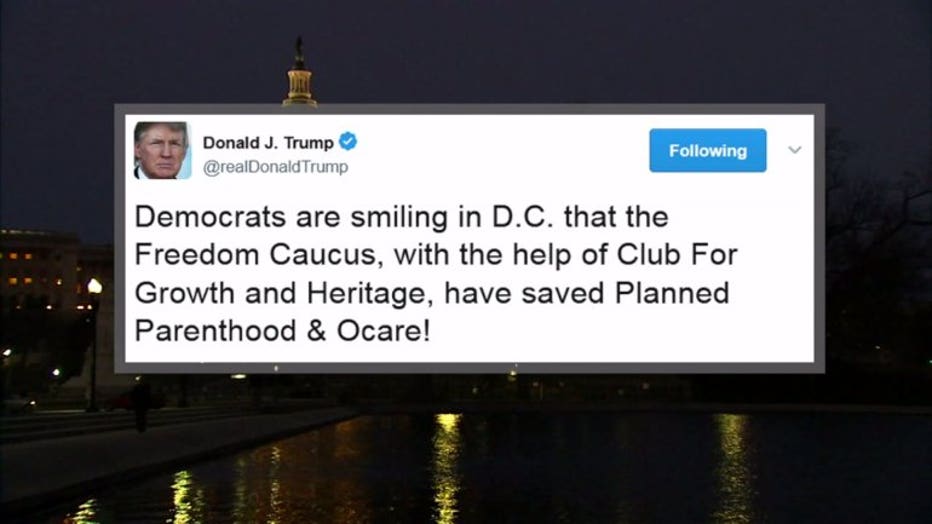Viewport: 932px width, 524px height.
Task: Expand the chevron menu beside Following
Action: pos(795,150)
